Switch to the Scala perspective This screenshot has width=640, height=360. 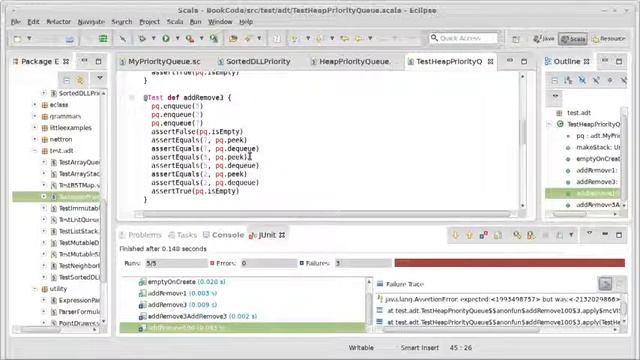[573, 39]
